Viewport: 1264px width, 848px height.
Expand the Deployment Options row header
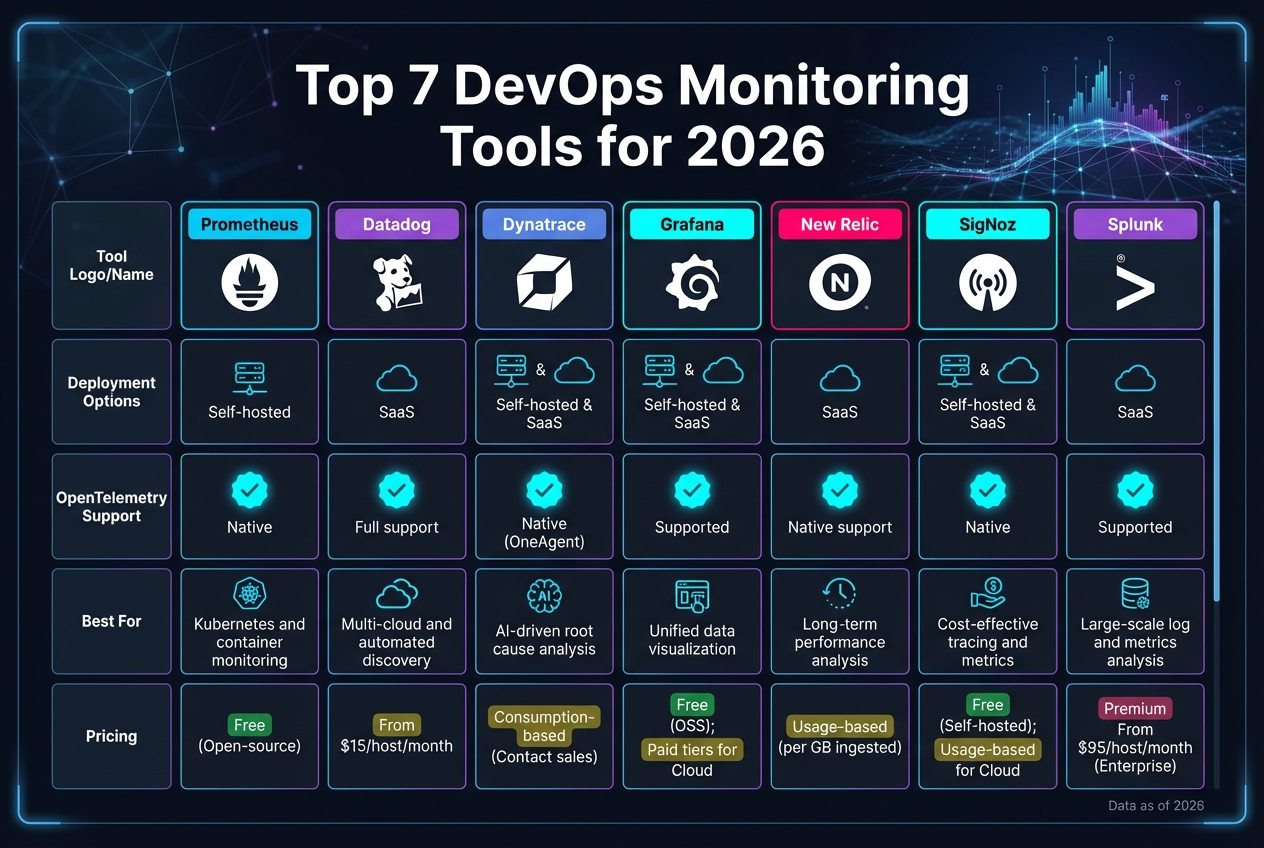[x=111, y=391]
